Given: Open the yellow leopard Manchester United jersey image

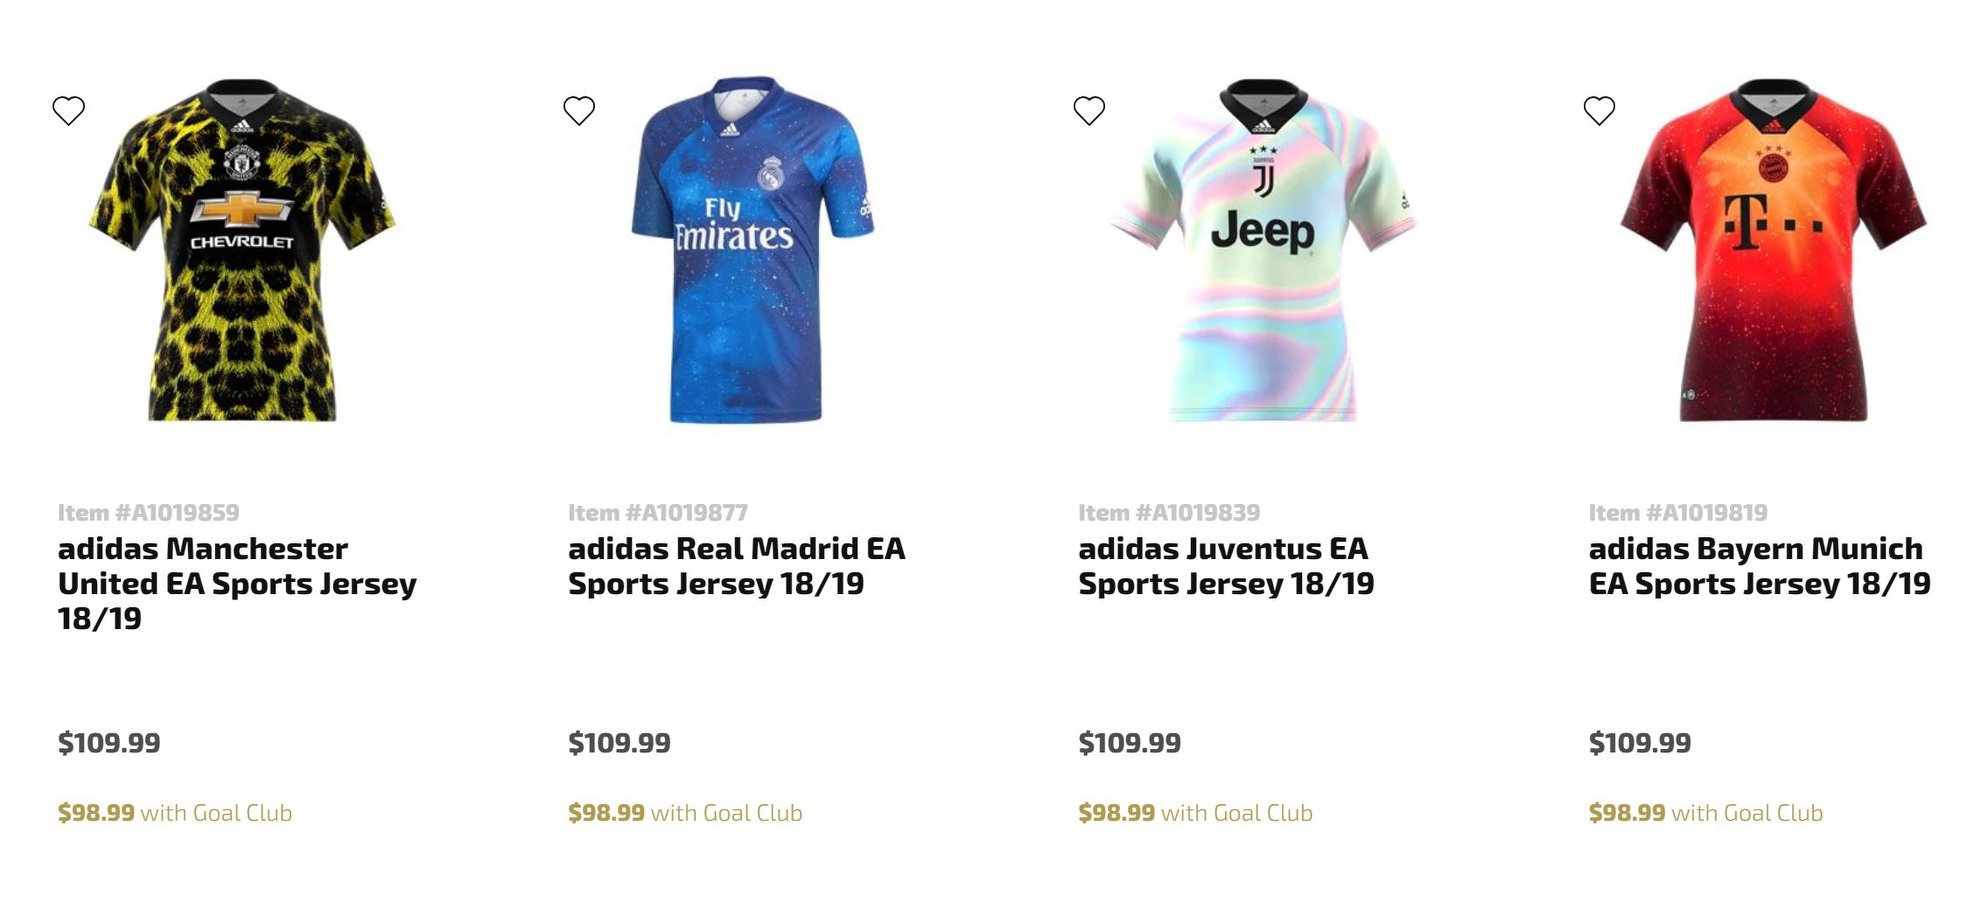Looking at the screenshot, I should point(242,250).
